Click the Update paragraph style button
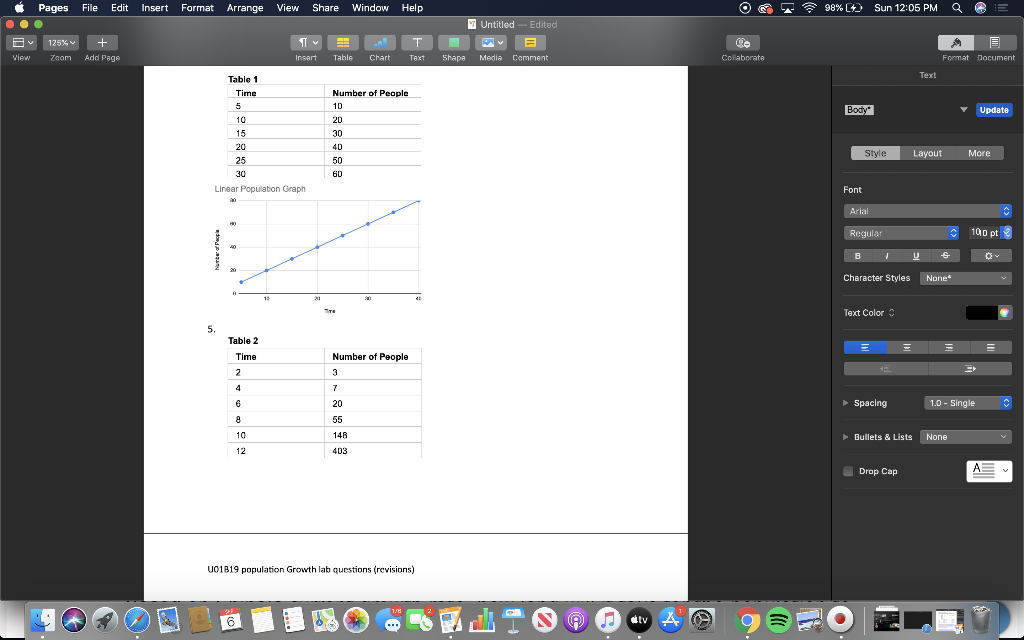The width and height of the screenshot is (1024, 640). (993, 110)
